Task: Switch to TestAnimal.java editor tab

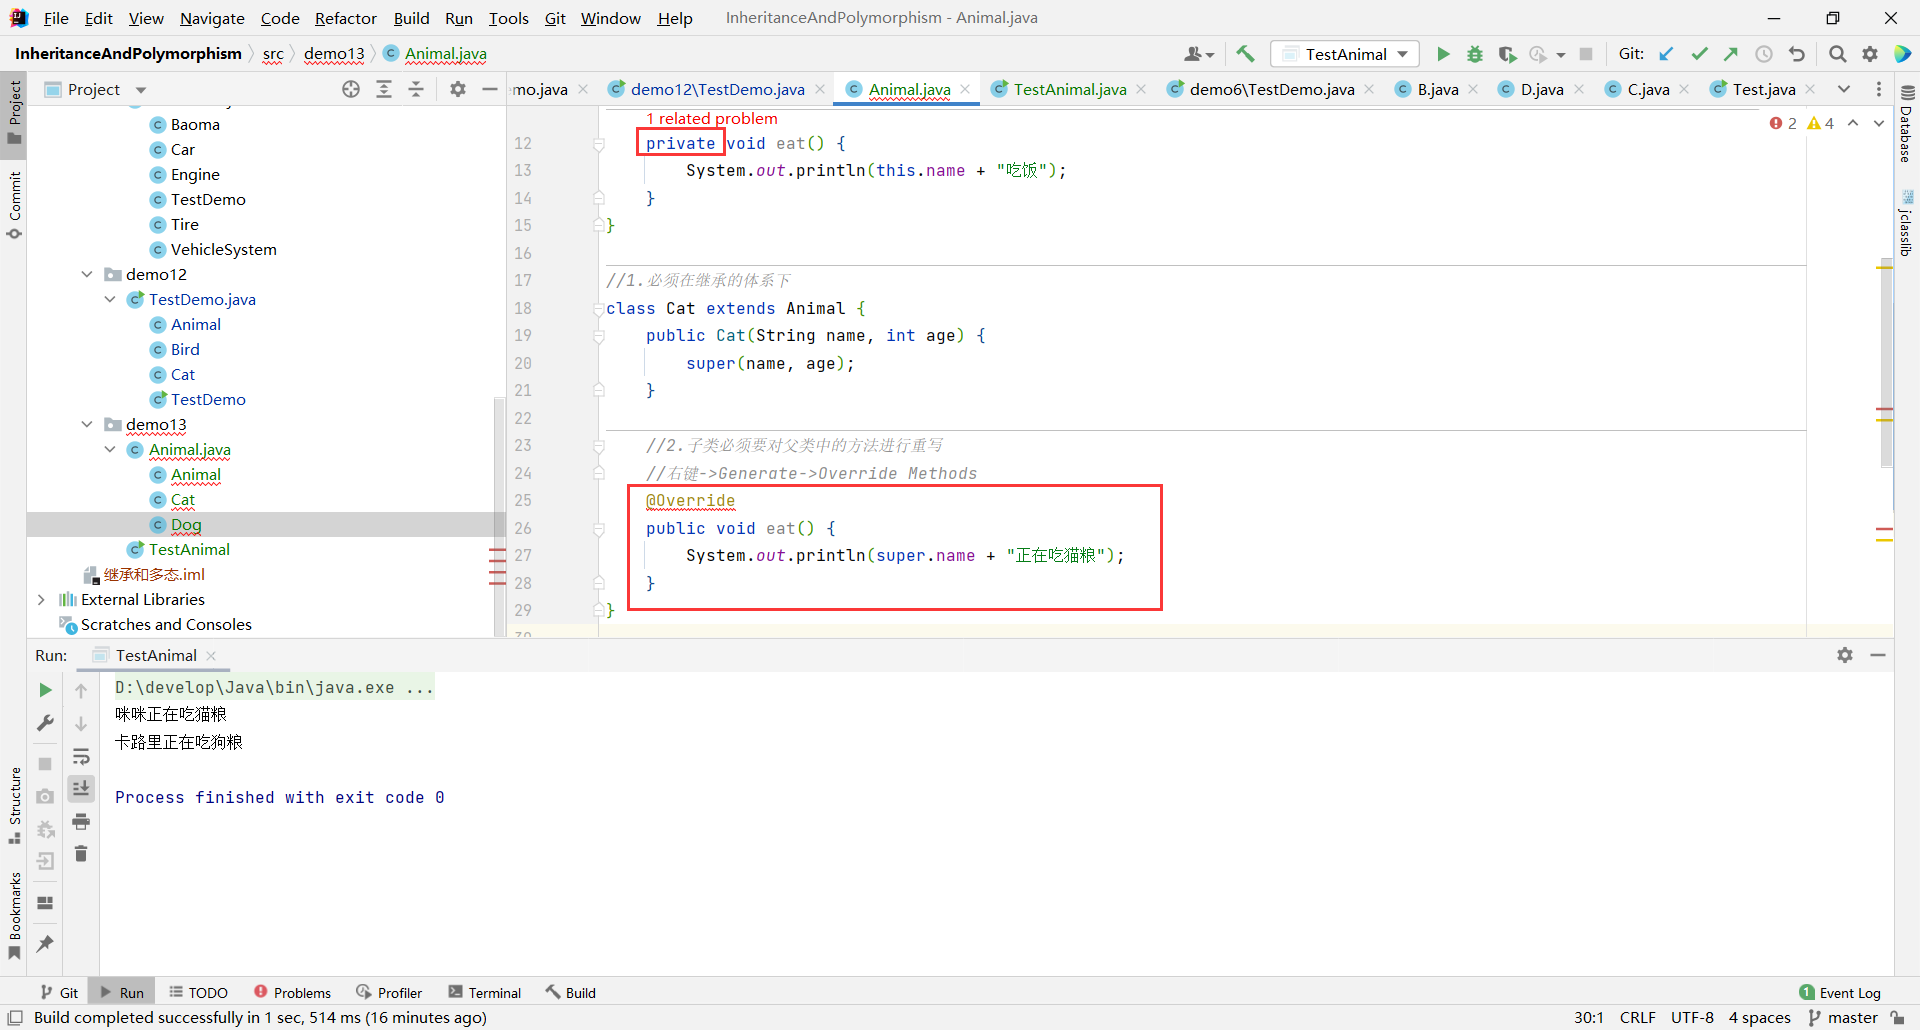Action: [x=1069, y=89]
